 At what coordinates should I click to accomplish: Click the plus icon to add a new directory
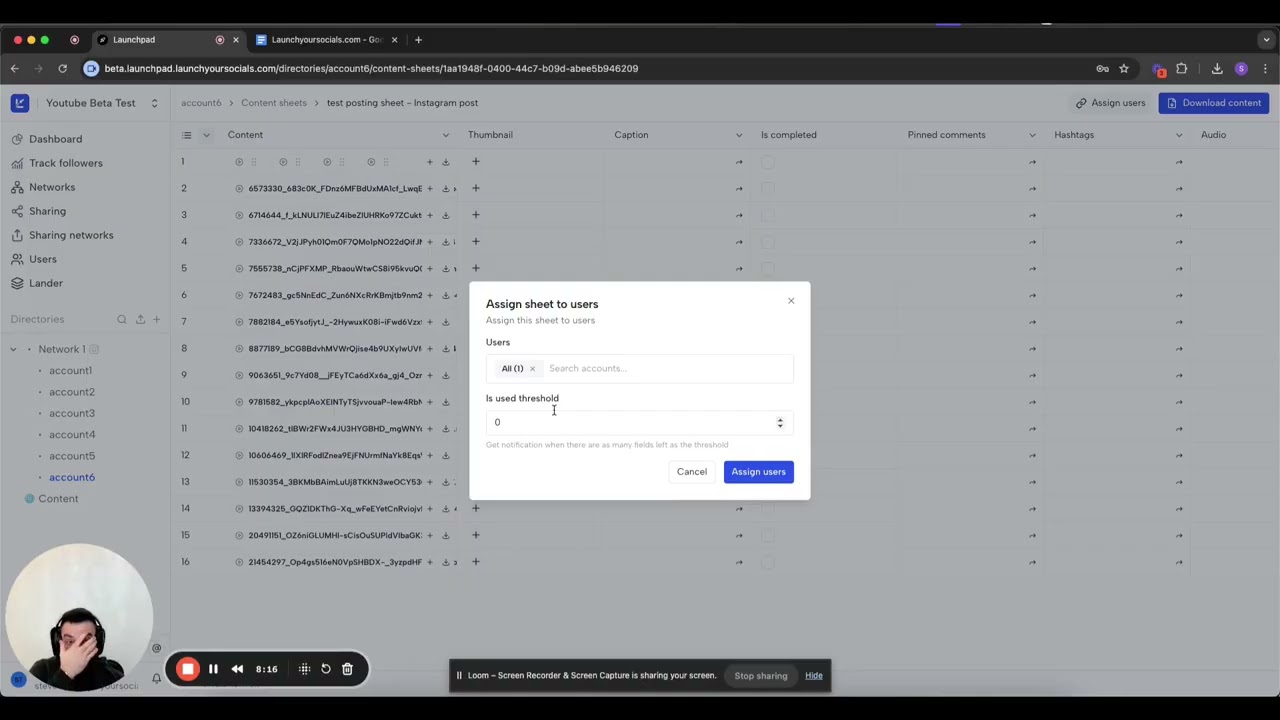point(156,319)
